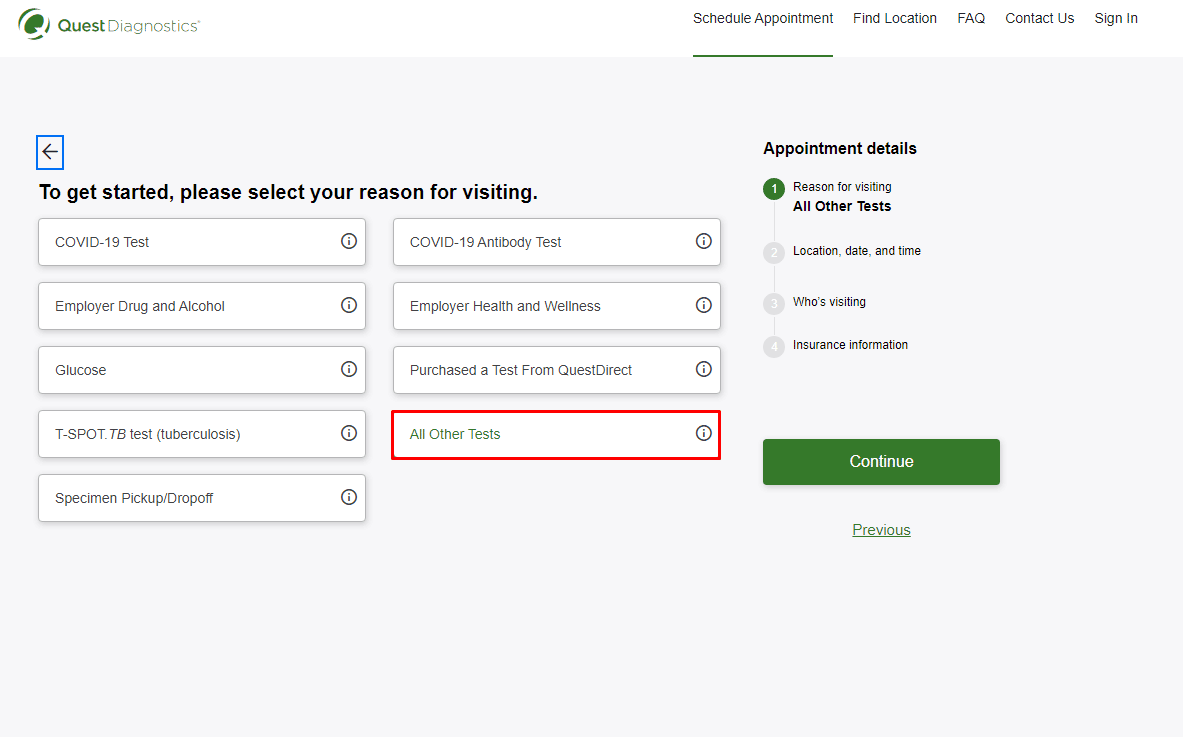Open All Other Tests info icon
1183x737 pixels.
(703, 434)
